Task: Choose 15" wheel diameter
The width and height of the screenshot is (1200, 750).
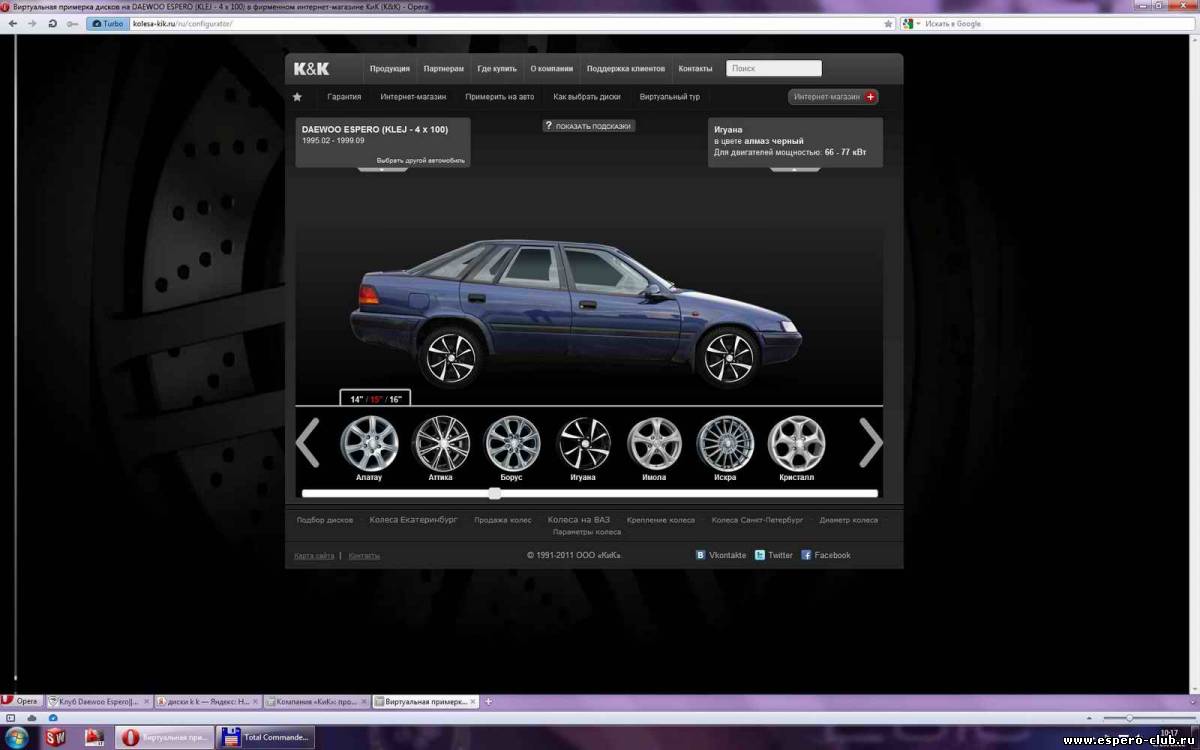Action: [376, 399]
